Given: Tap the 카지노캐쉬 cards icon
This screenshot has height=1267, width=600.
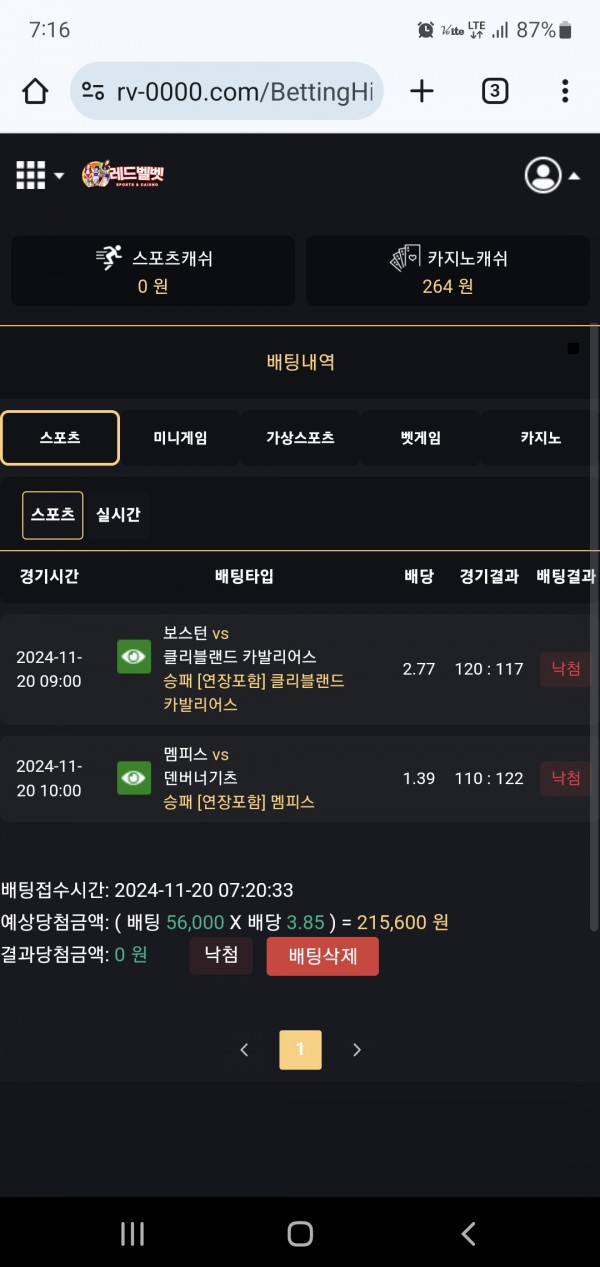Looking at the screenshot, I should [404, 259].
